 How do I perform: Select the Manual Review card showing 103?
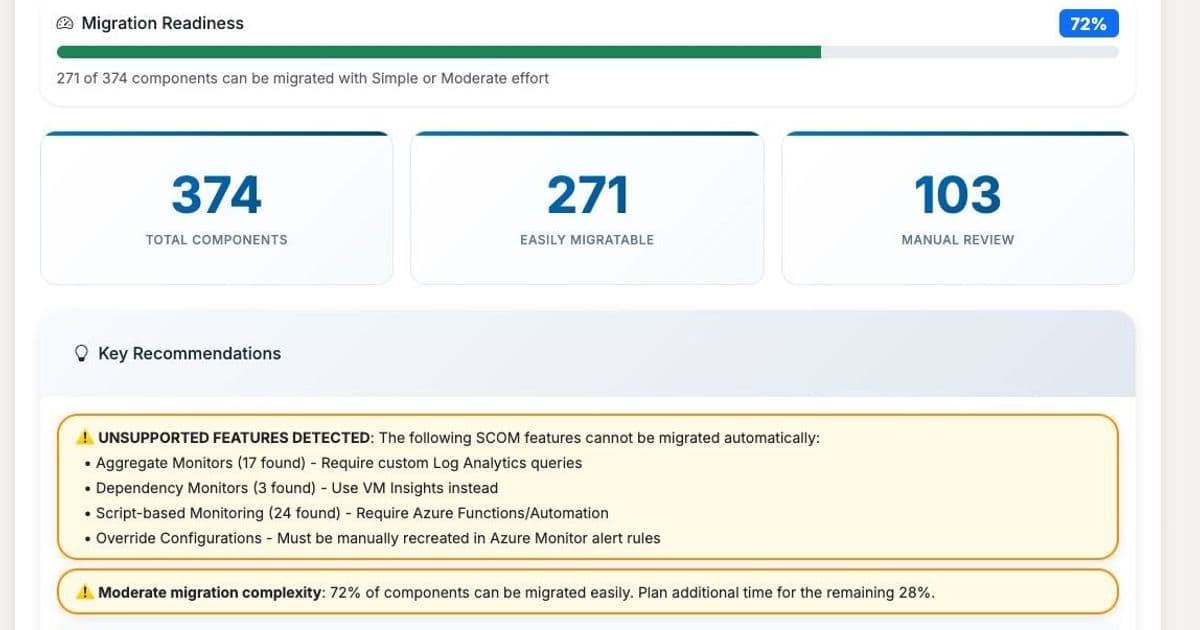957,207
